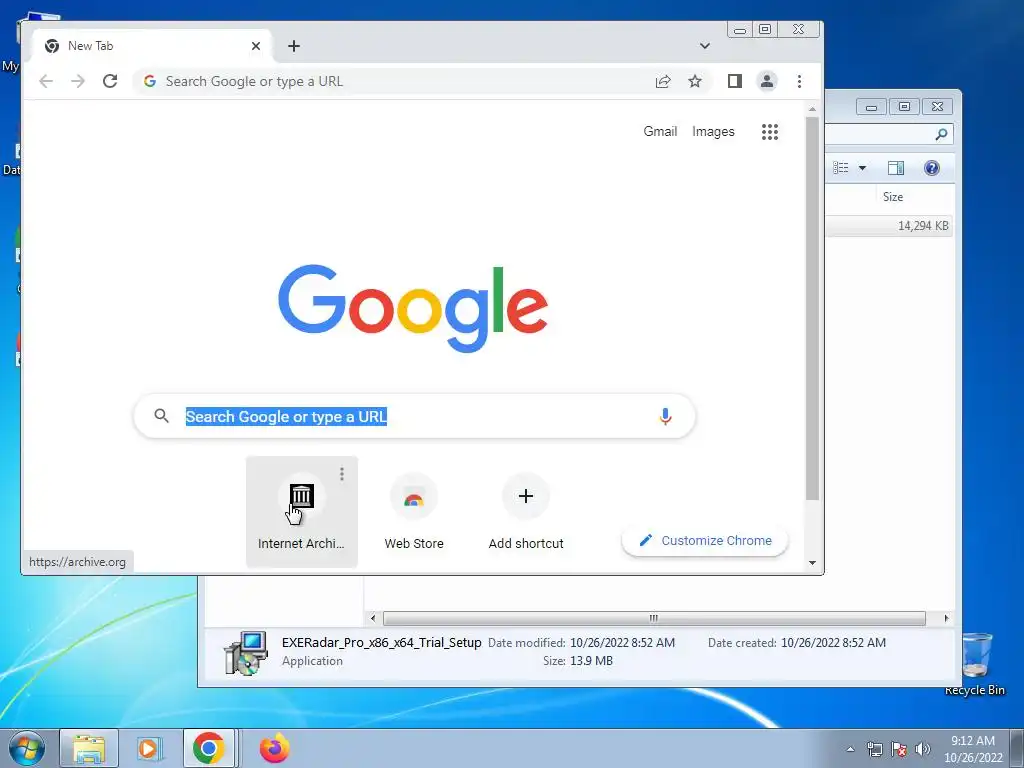The width and height of the screenshot is (1024, 768).
Task: Focus the Google search box
Action: click(415, 416)
